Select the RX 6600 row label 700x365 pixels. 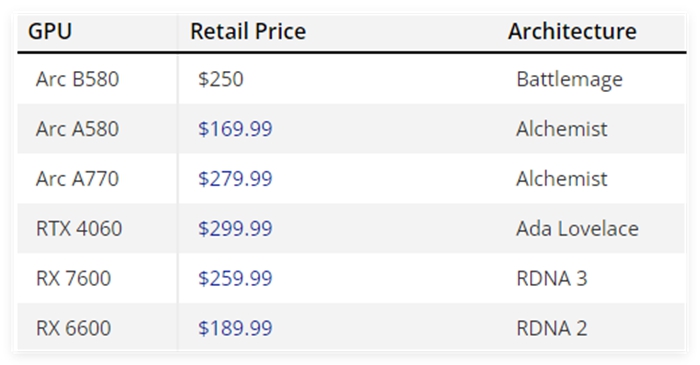(x=73, y=328)
